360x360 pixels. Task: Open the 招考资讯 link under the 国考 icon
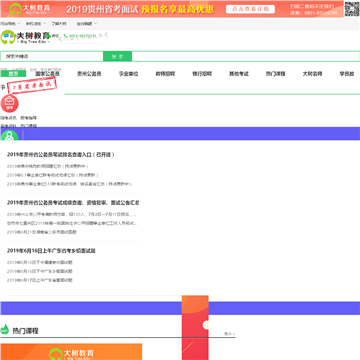(x=8, y=118)
